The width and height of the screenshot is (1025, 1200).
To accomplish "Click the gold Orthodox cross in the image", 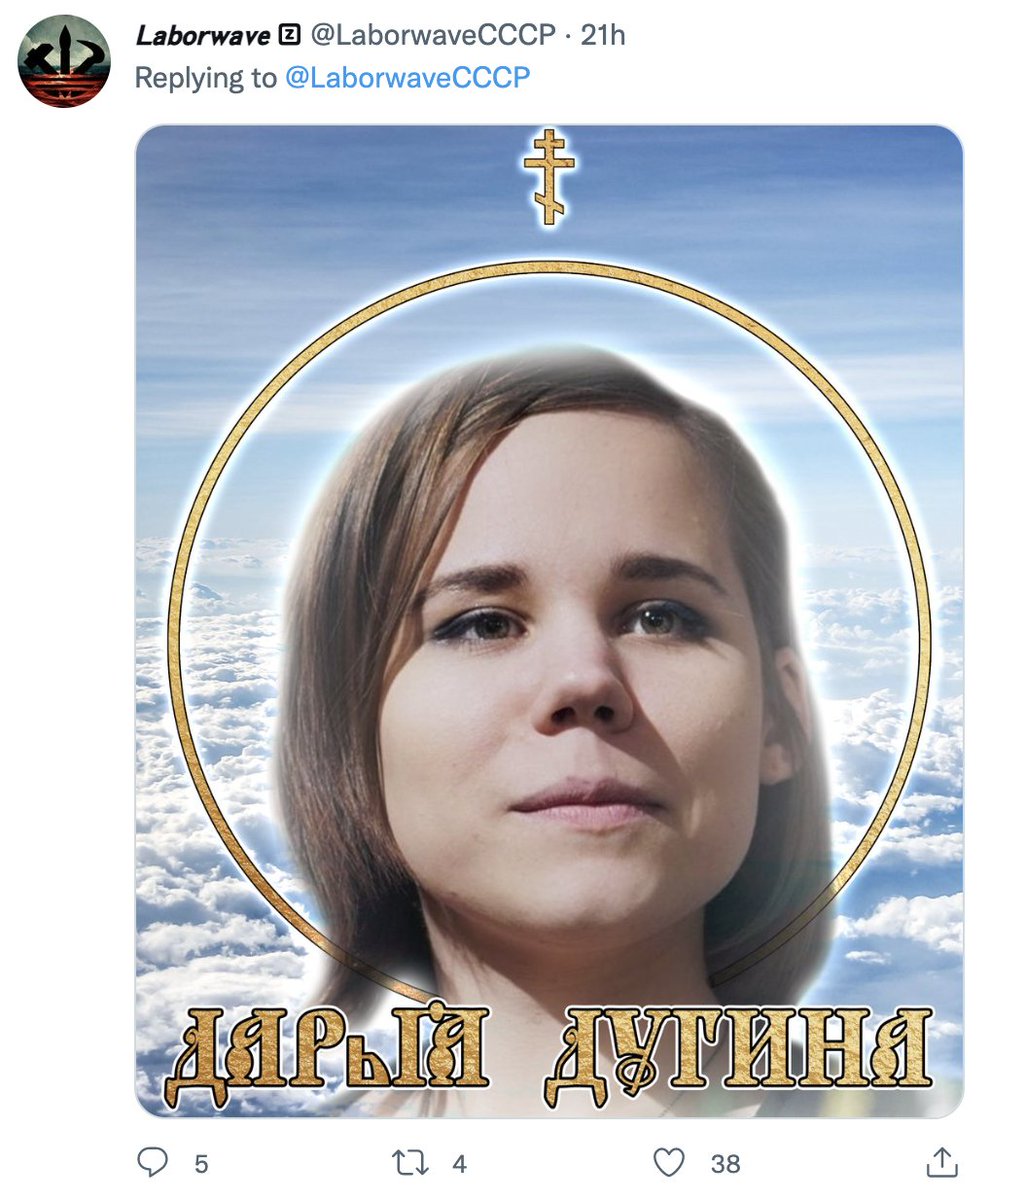I will tap(549, 176).
